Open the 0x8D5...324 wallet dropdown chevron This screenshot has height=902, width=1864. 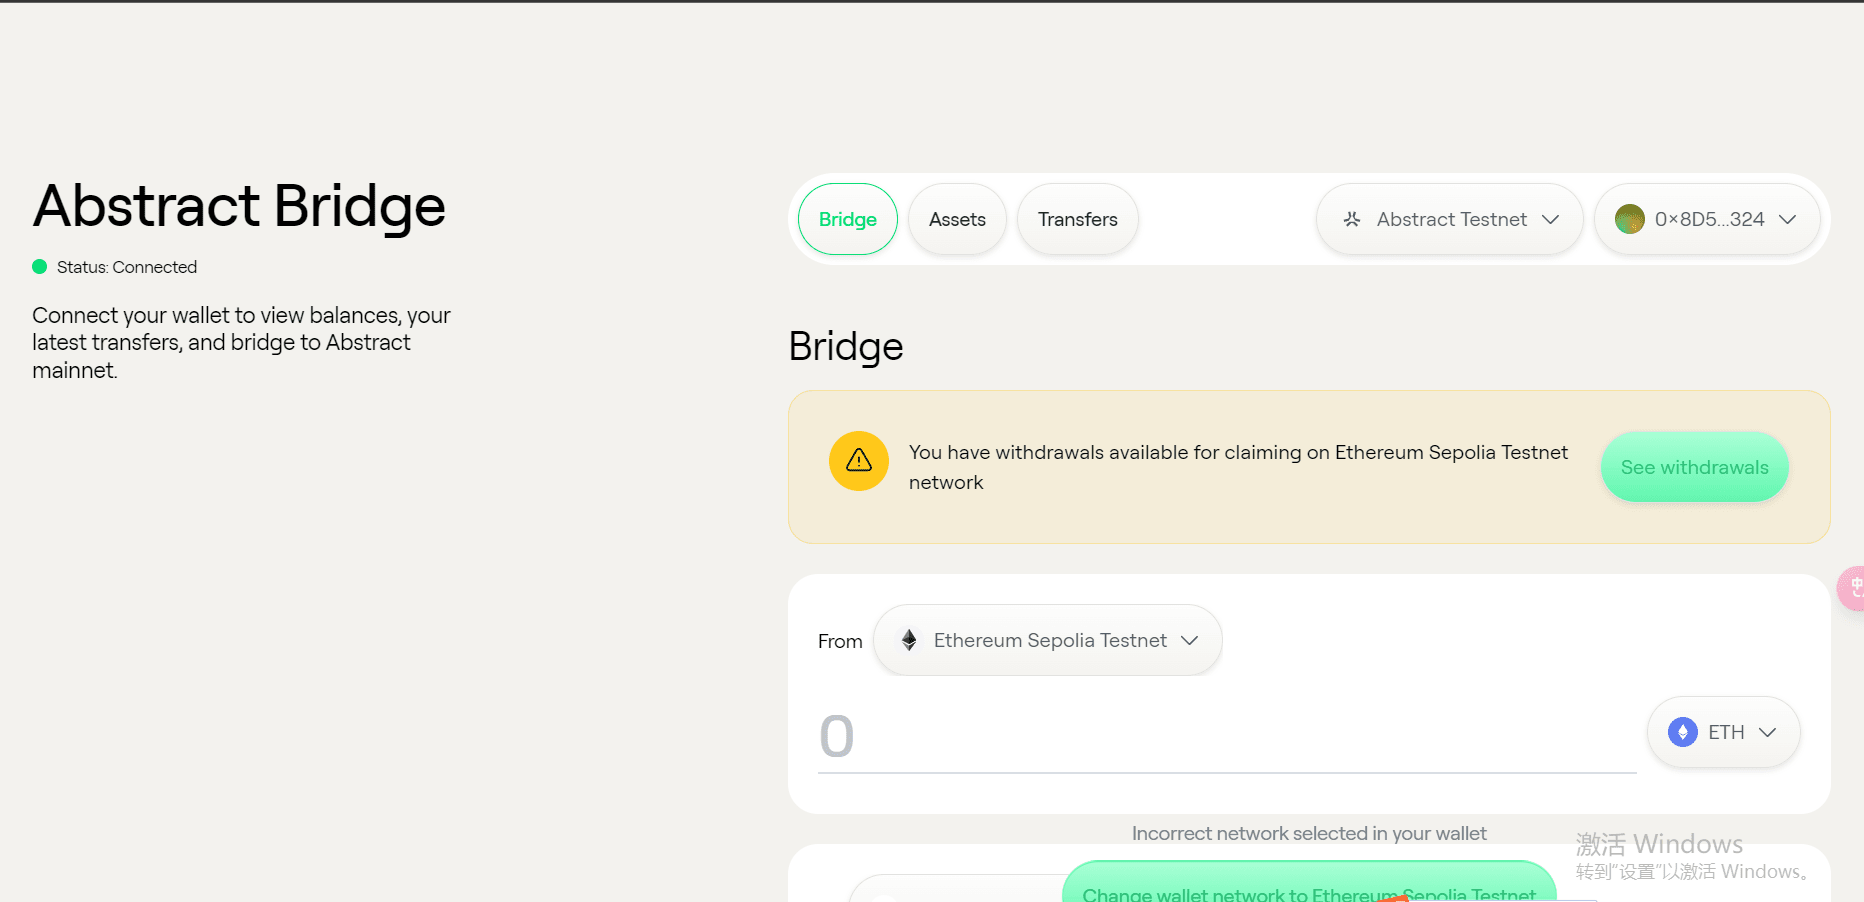[x=1788, y=219]
